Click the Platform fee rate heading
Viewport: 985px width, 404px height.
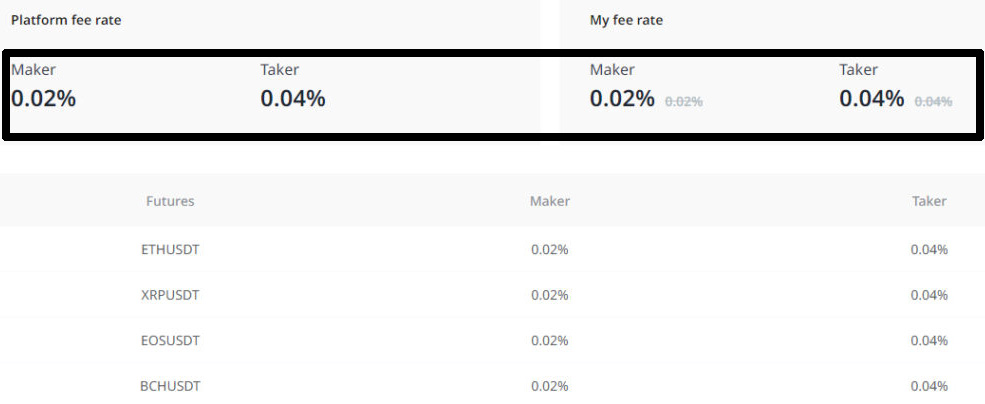coord(66,20)
